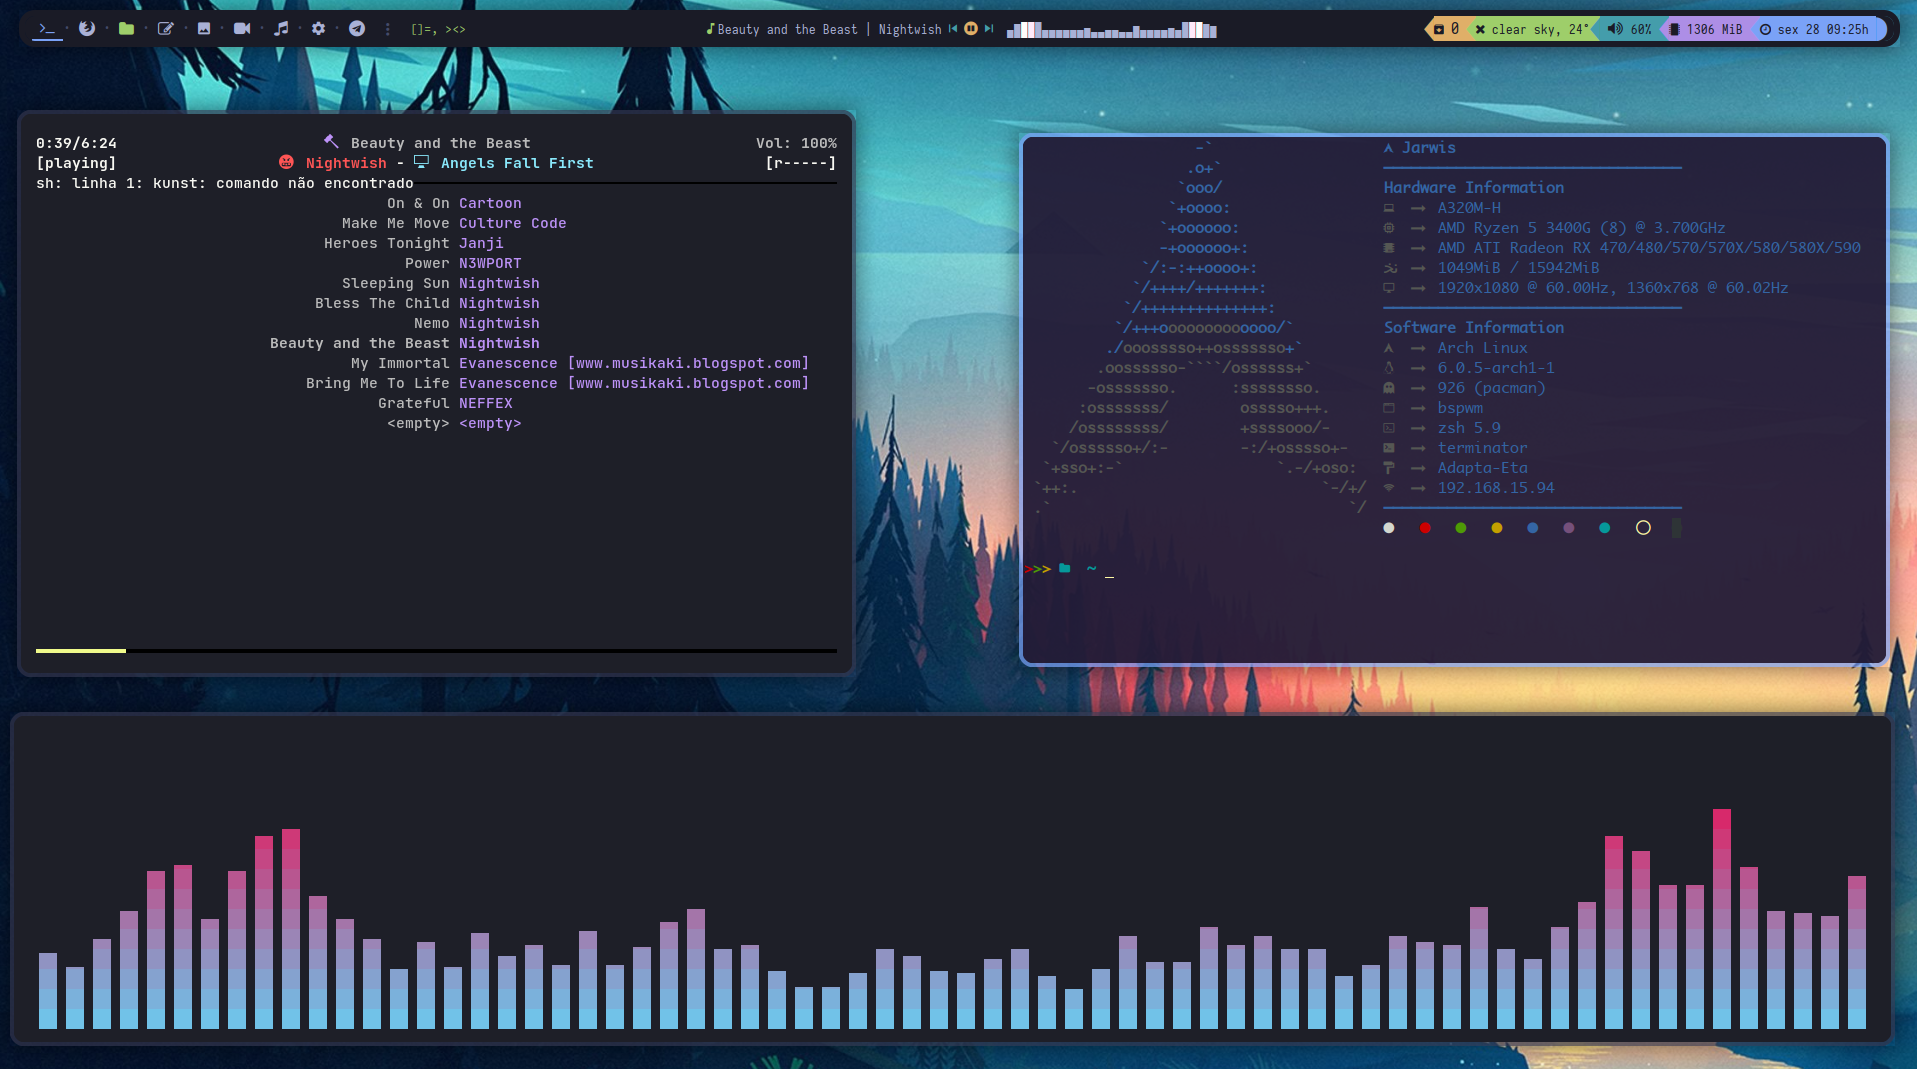The width and height of the screenshot is (1917, 1069).
Task: Open the musikaki.blogspot.com link for My Immortal
Action: point(689,363)
